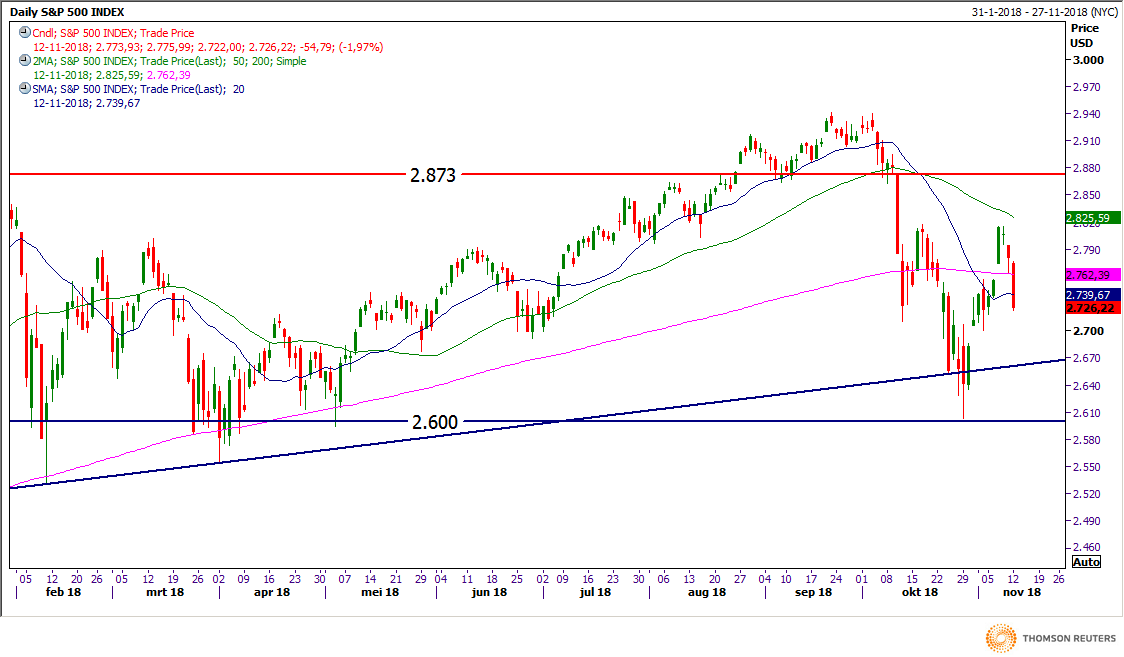Click the red 2.726,22 last price tag
Image resolution: width=1124 pixels, height=657 pixels.
(1092, 308)
